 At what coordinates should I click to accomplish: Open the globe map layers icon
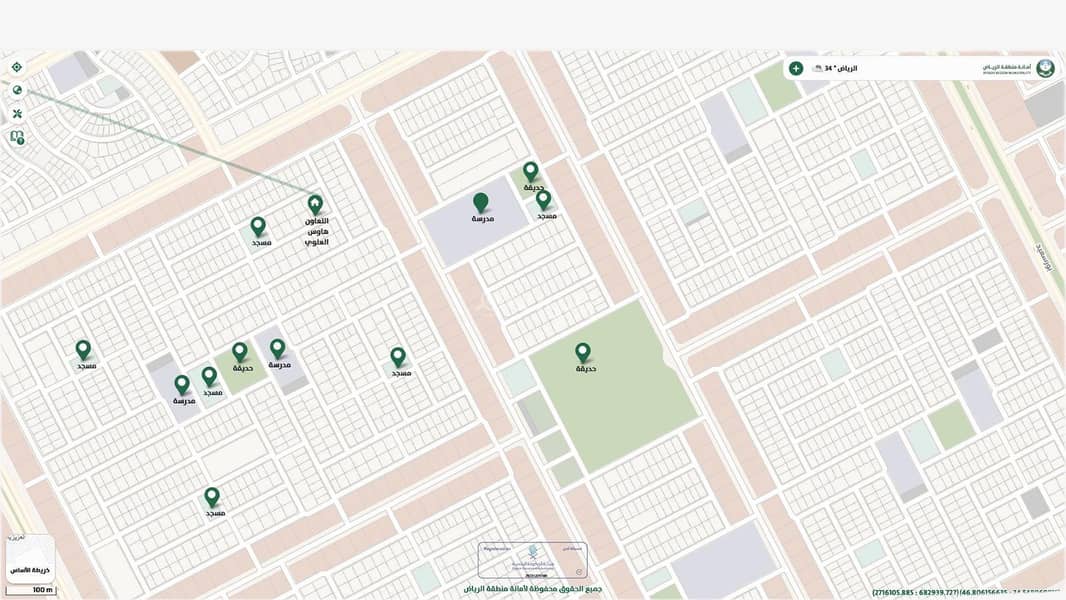tap(17, 90)
